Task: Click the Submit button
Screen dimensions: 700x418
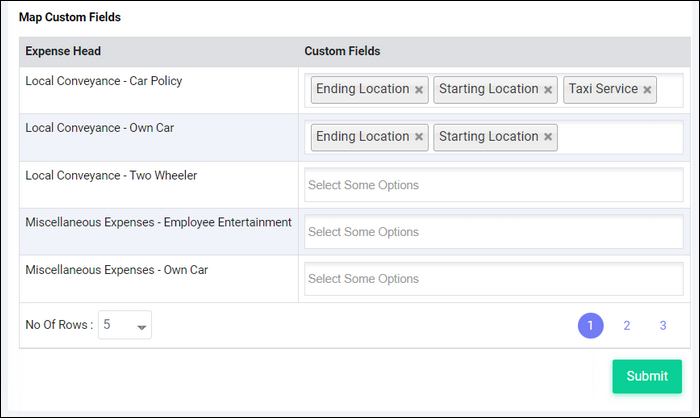Action: (647, 376)
